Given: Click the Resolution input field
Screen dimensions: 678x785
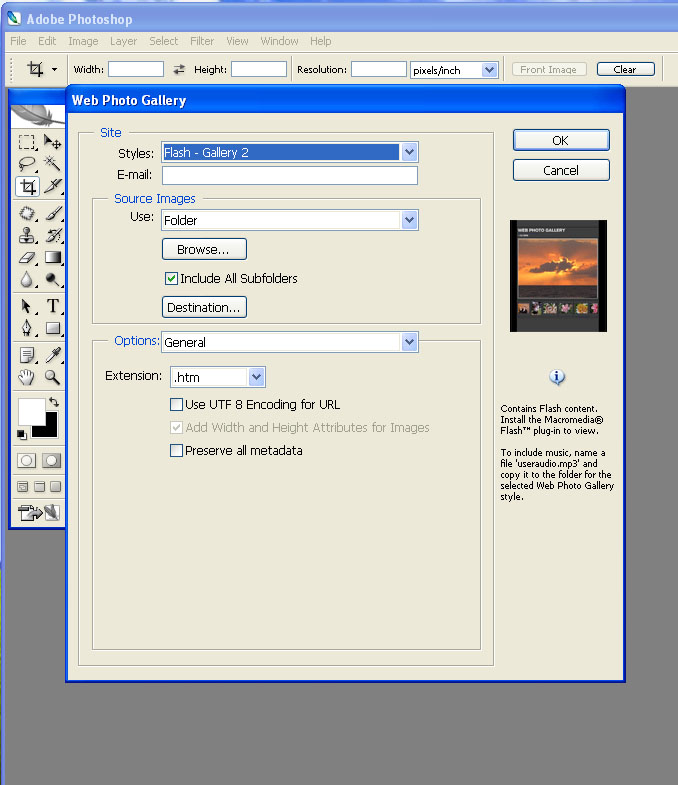Looking at the screenshot, I should click(x=379, y=69).
